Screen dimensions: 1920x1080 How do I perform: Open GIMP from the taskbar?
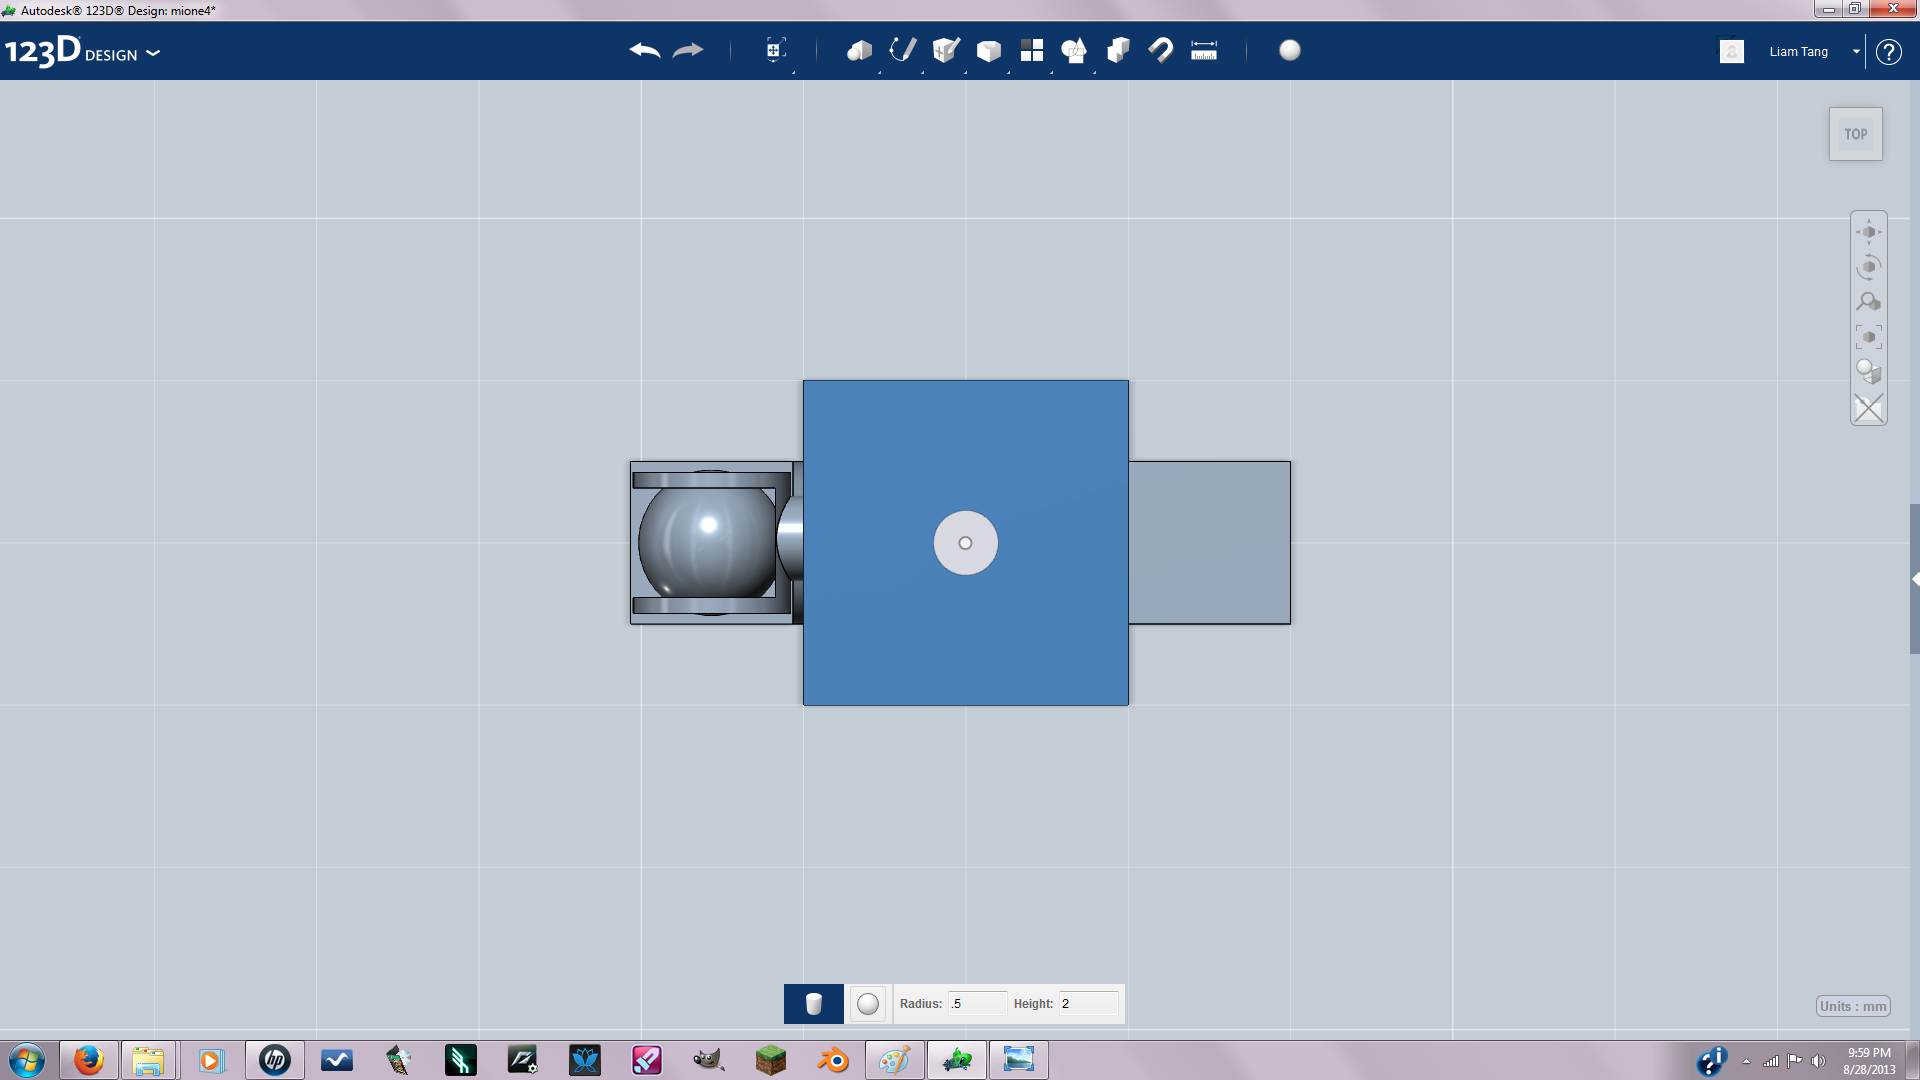tap(708, 1060)
